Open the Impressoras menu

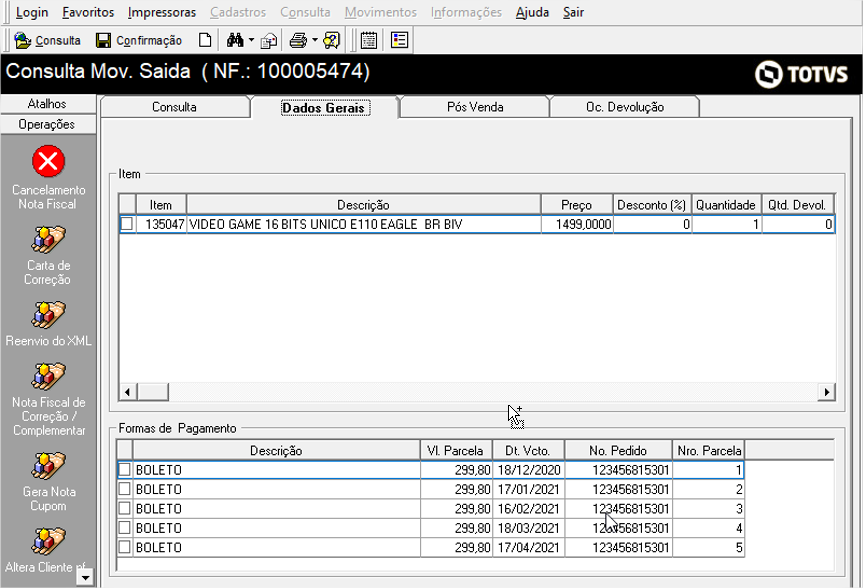point(162,12)
